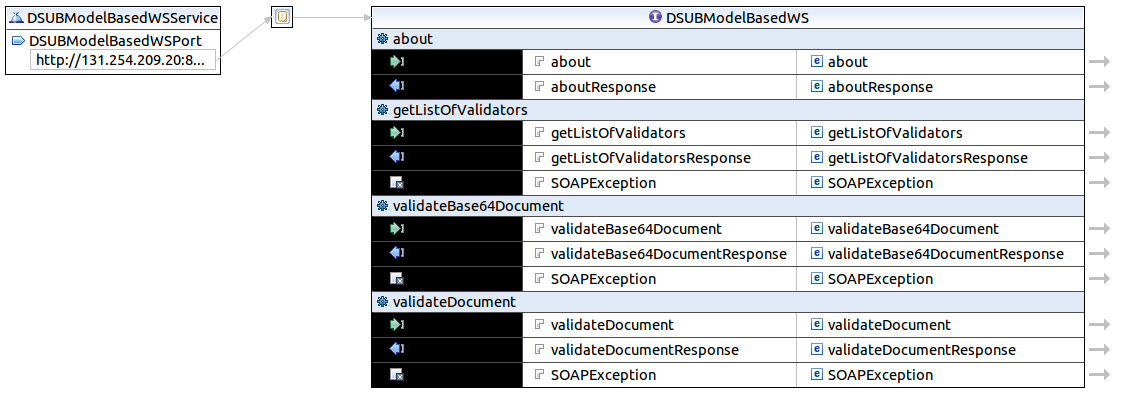Screen dimensions: 1128x403
Task: Click the DSUBModelBasedWS port type interface icon
Action: (655, 17)
